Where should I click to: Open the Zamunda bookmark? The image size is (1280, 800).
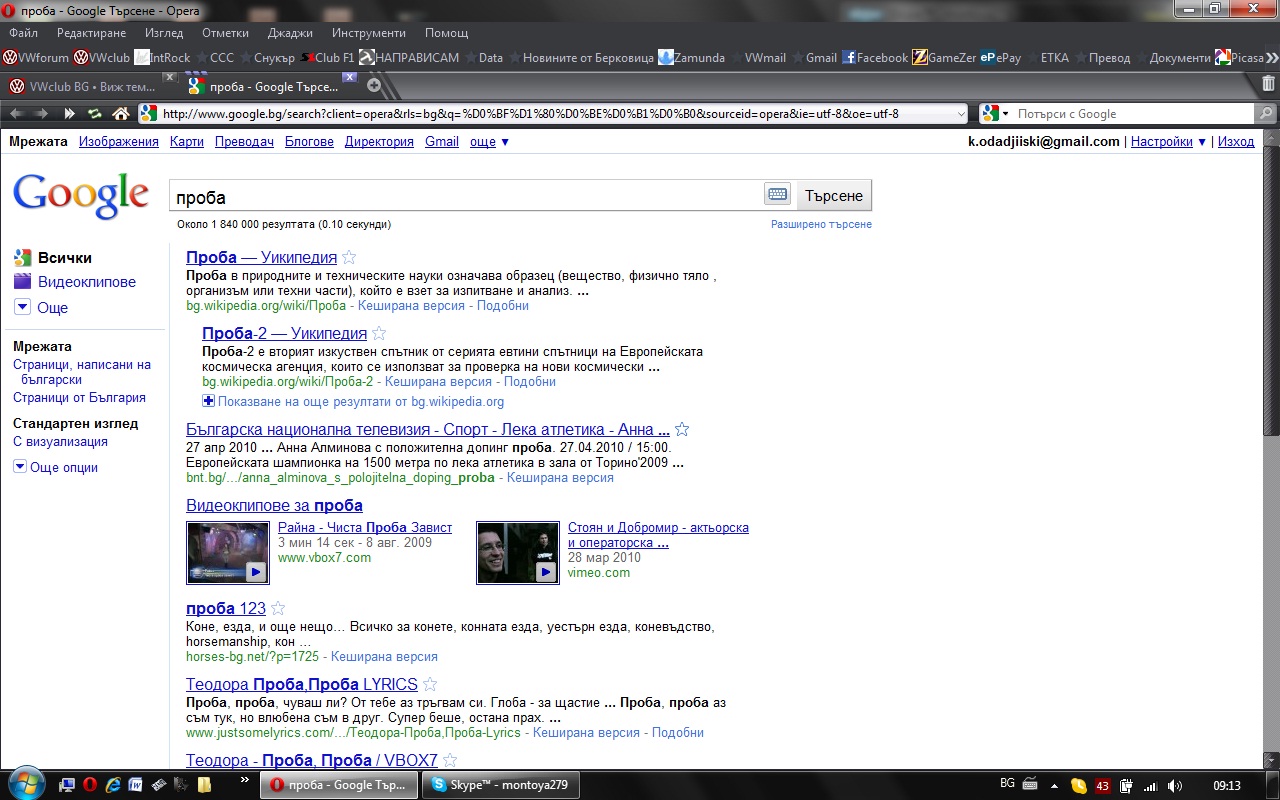tap(690, 58)
